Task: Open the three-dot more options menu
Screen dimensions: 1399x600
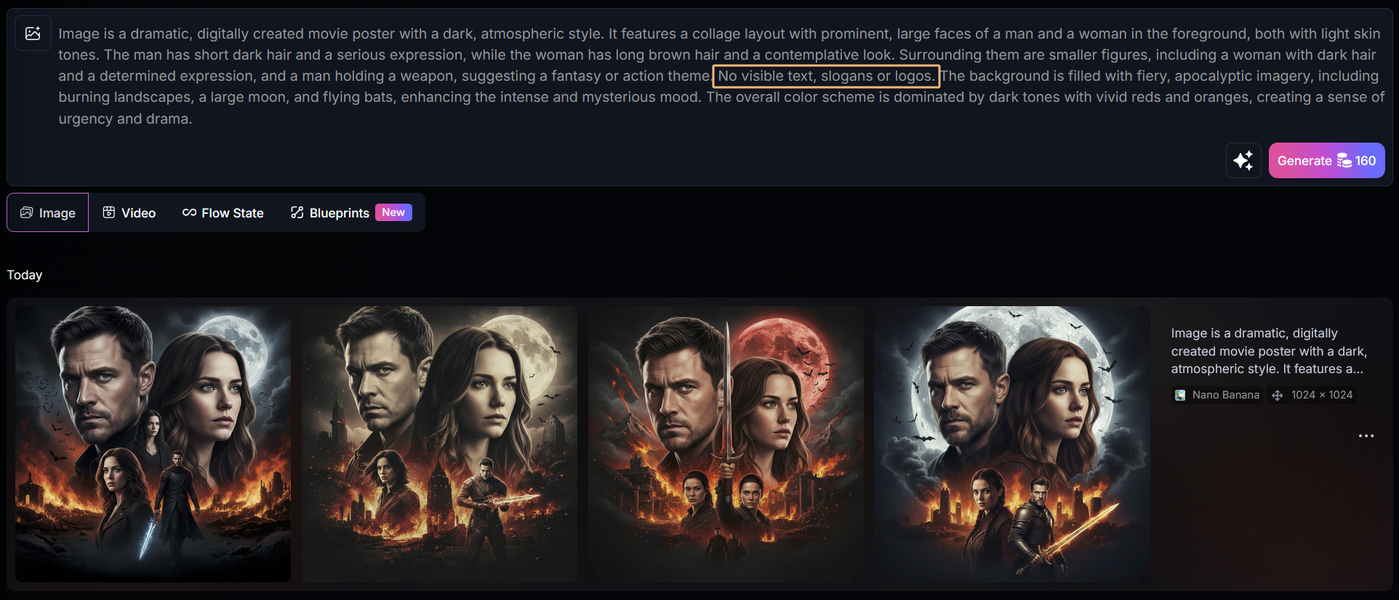Action: (x=1366, y=436)
